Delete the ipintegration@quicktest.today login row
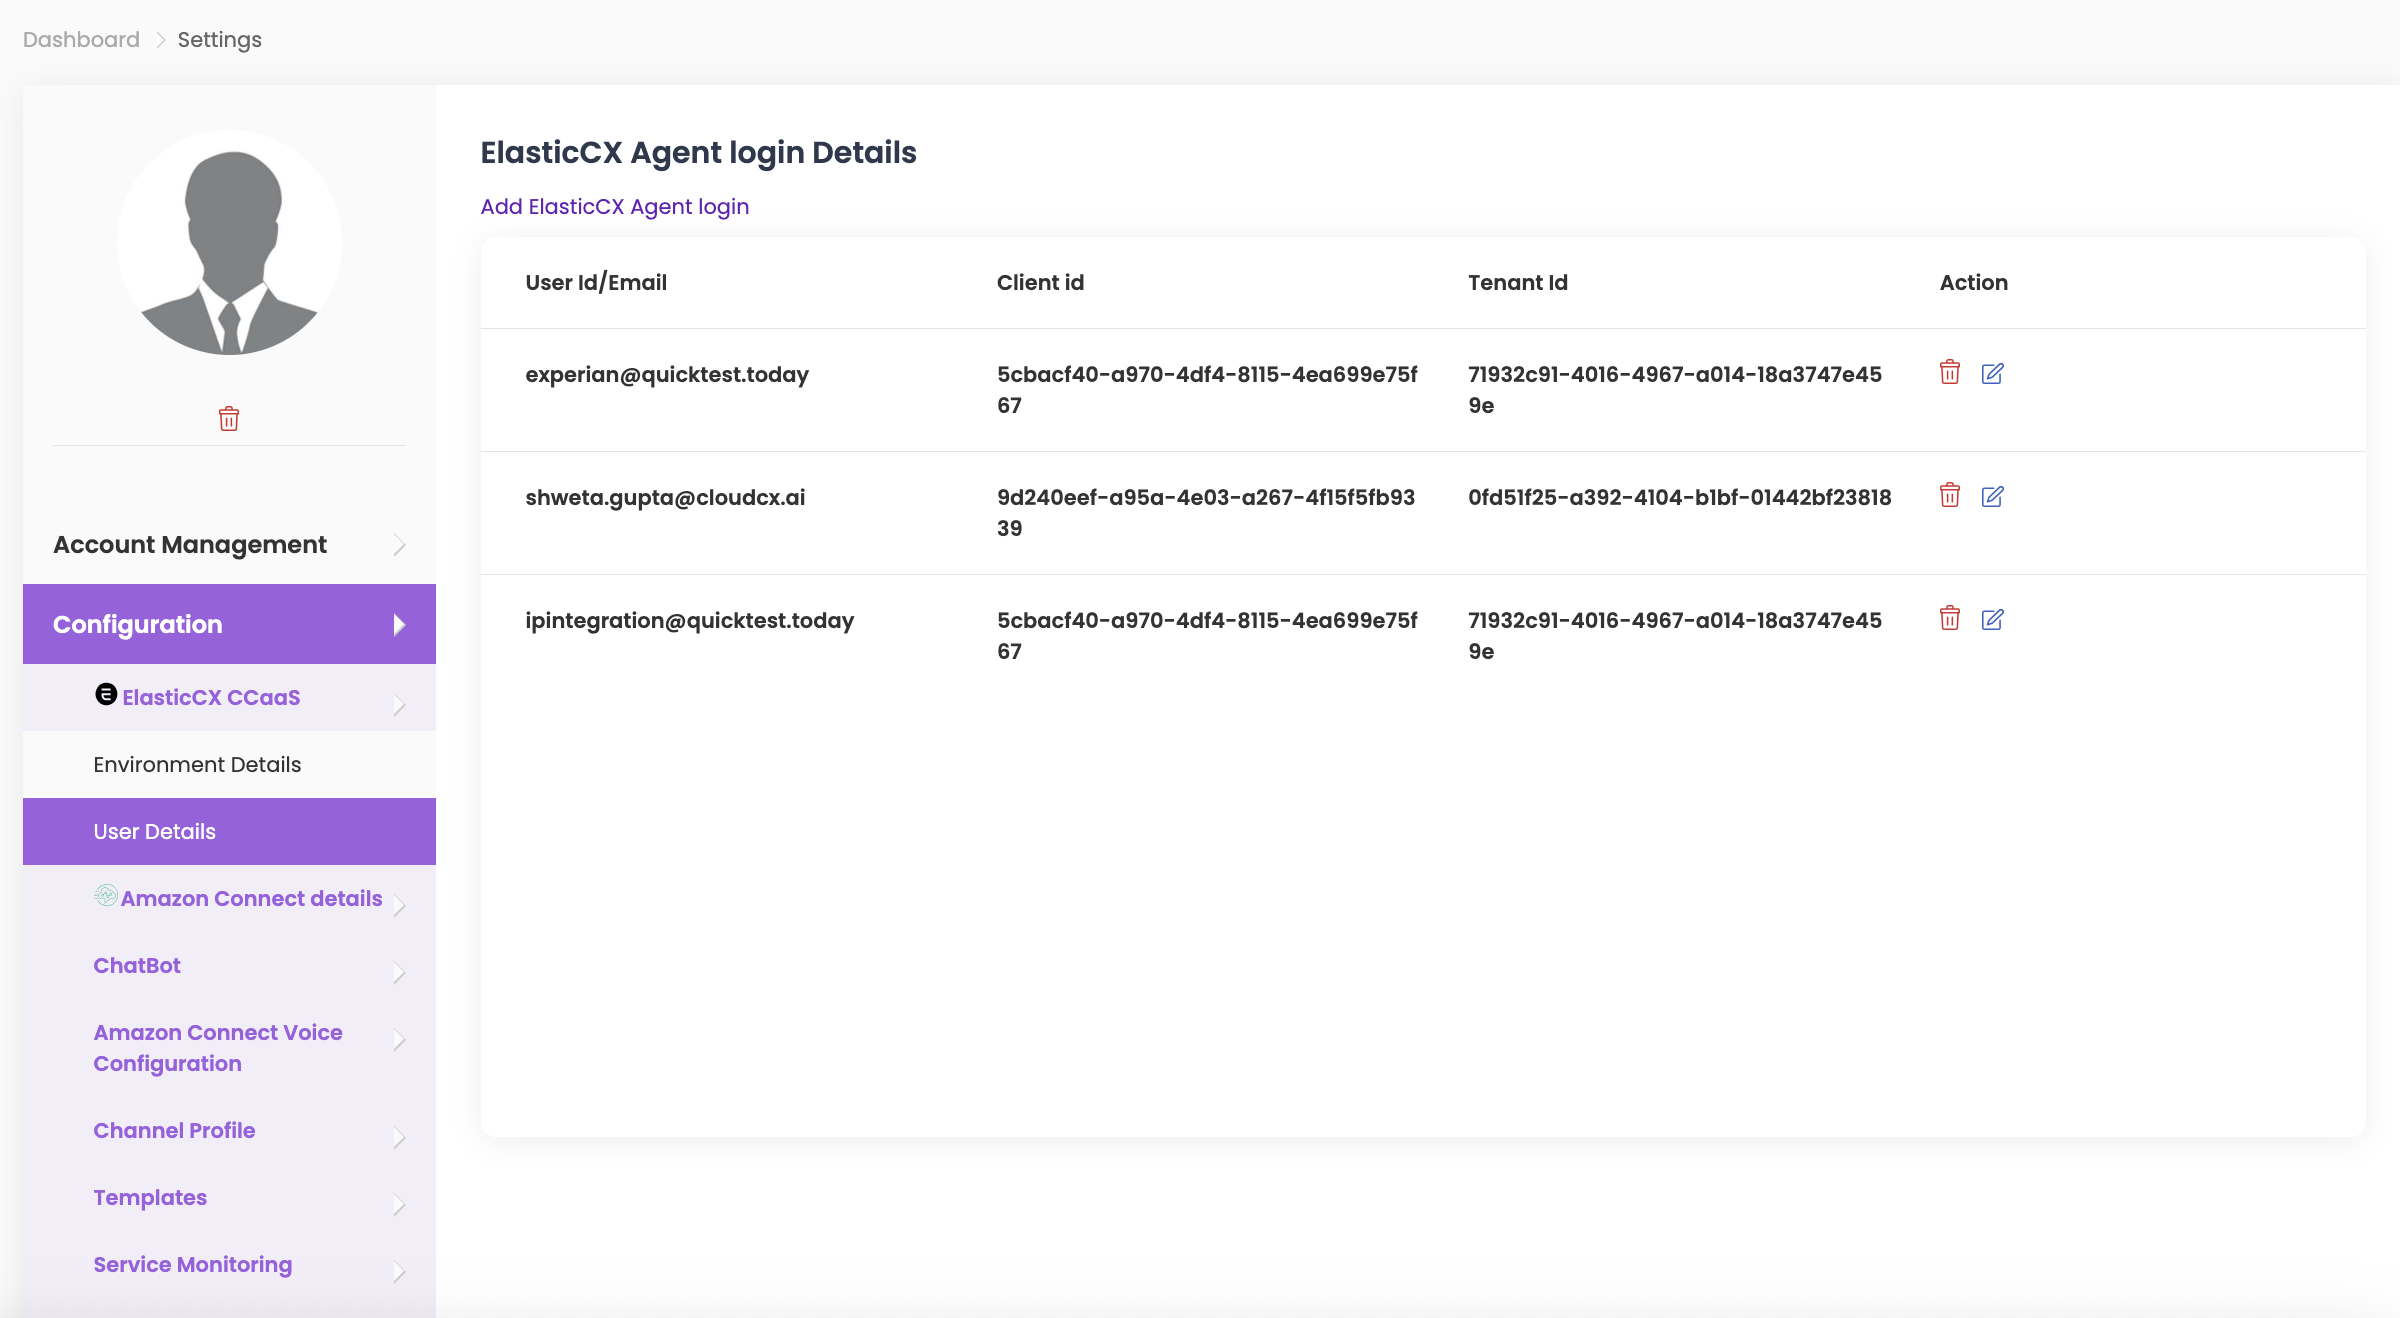The width and height of the screenshot is (2400, 1318). (x=1949, y=619)
